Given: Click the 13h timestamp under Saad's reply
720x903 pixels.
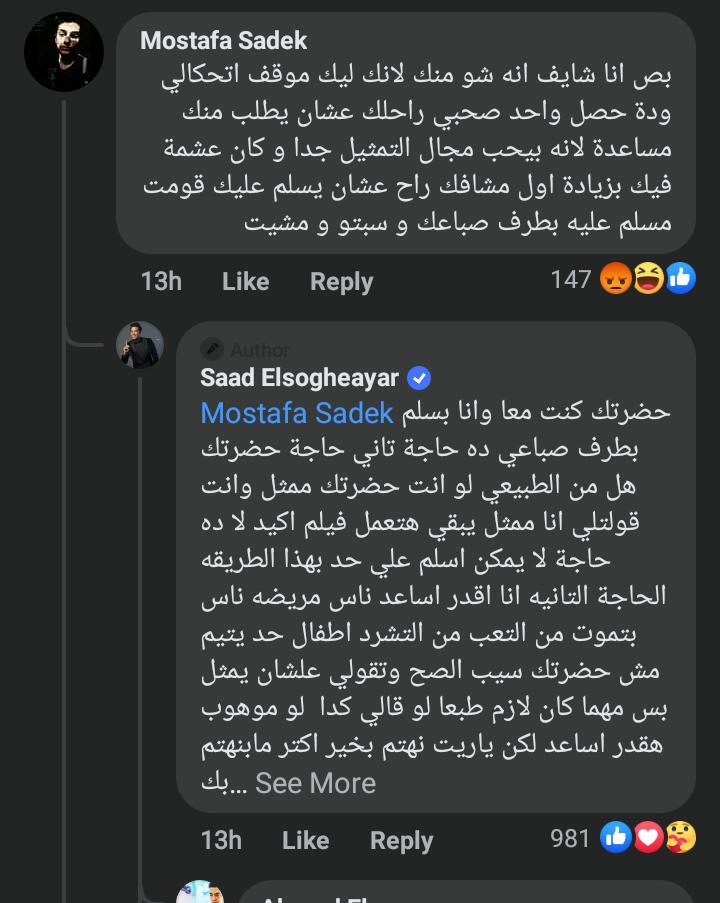Looking at the screenshot, I should [221, 840].
